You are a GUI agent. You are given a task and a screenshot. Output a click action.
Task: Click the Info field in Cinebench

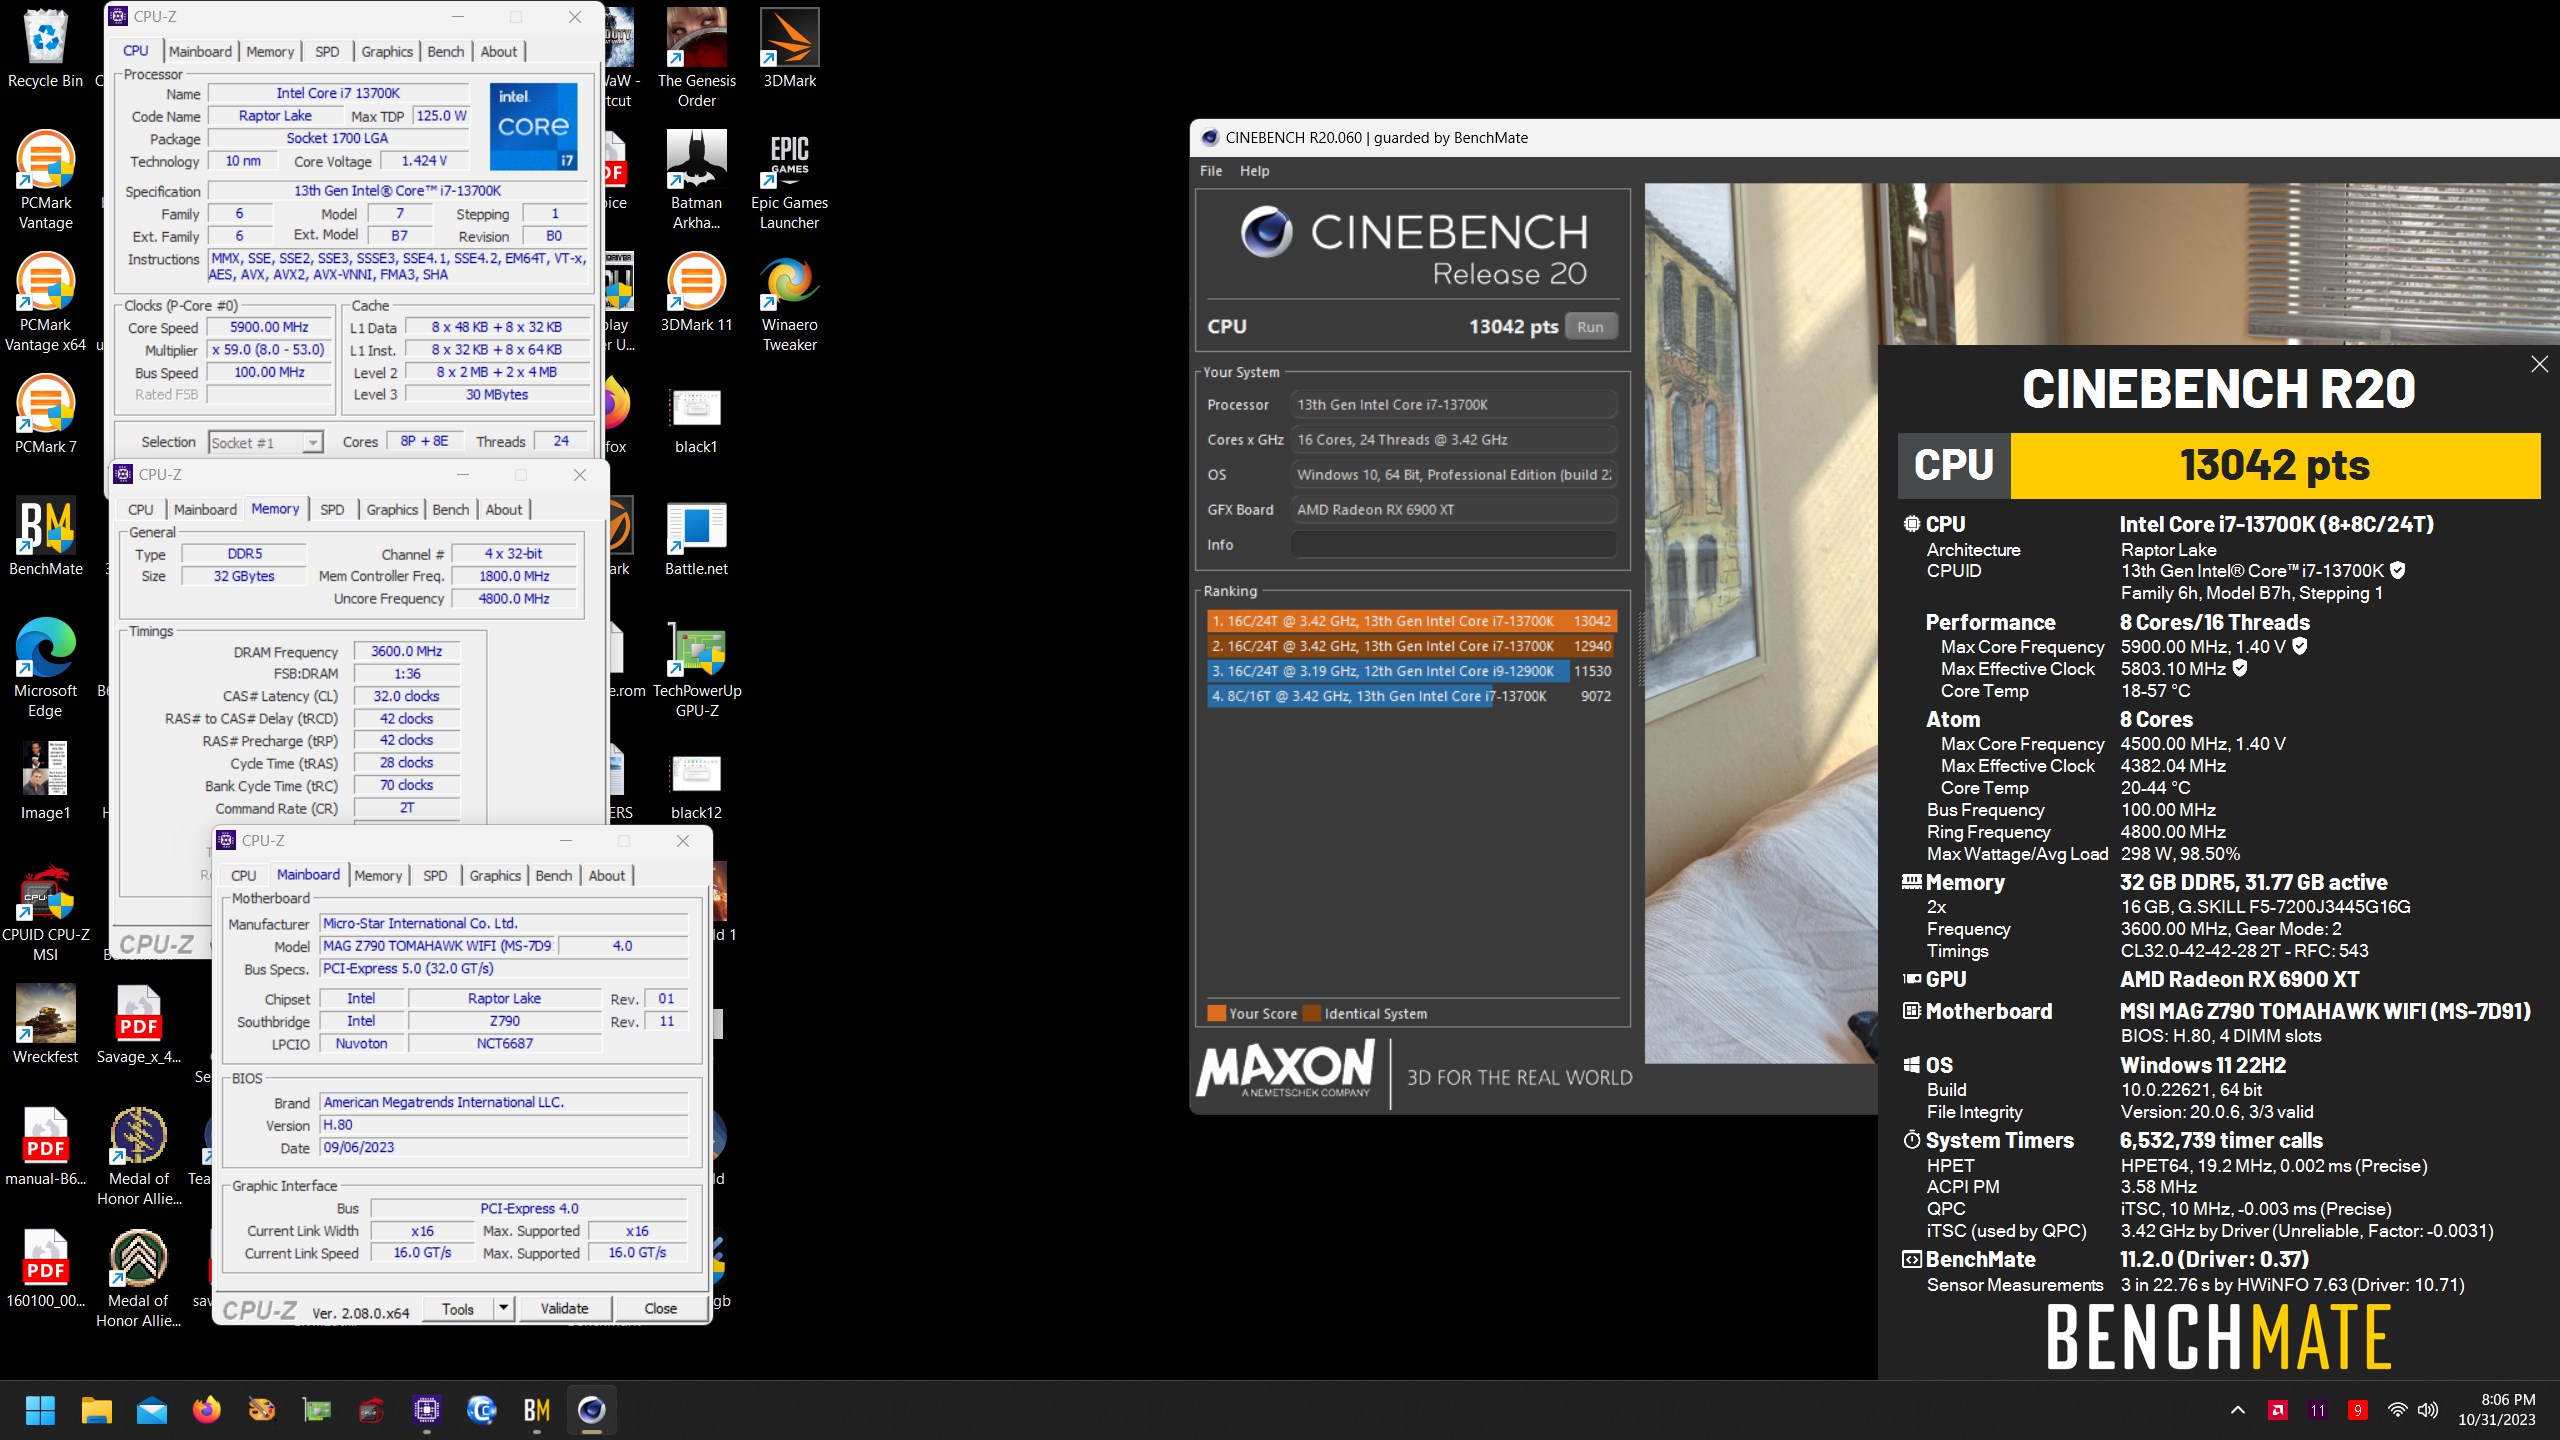[x=1453, y=545]
